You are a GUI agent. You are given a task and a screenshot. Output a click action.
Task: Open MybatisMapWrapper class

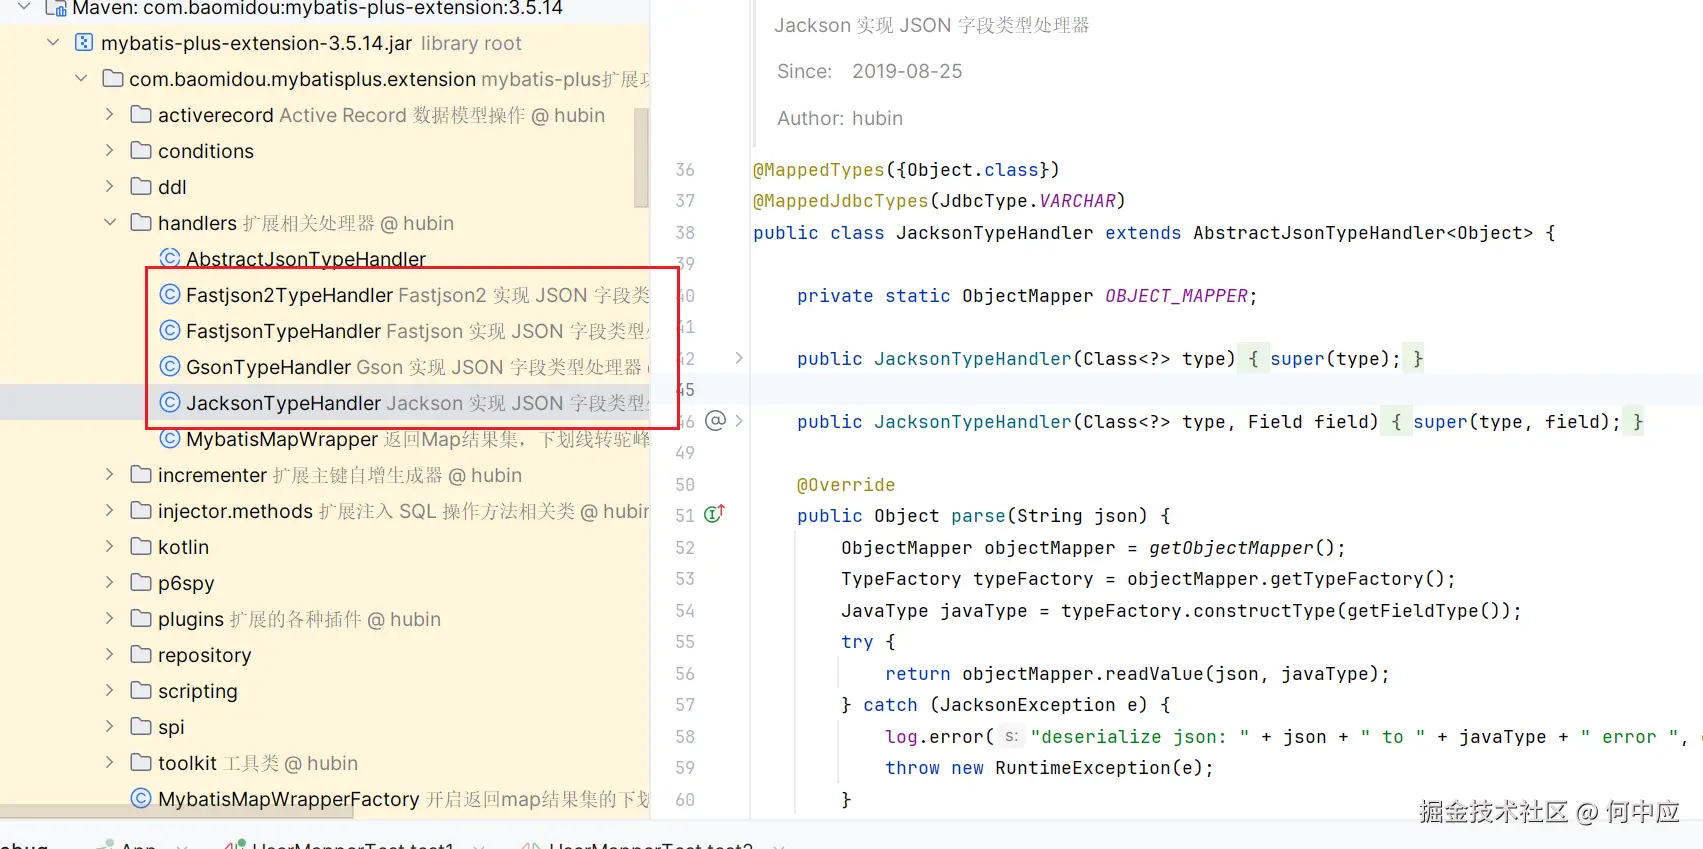click(282, 439)
